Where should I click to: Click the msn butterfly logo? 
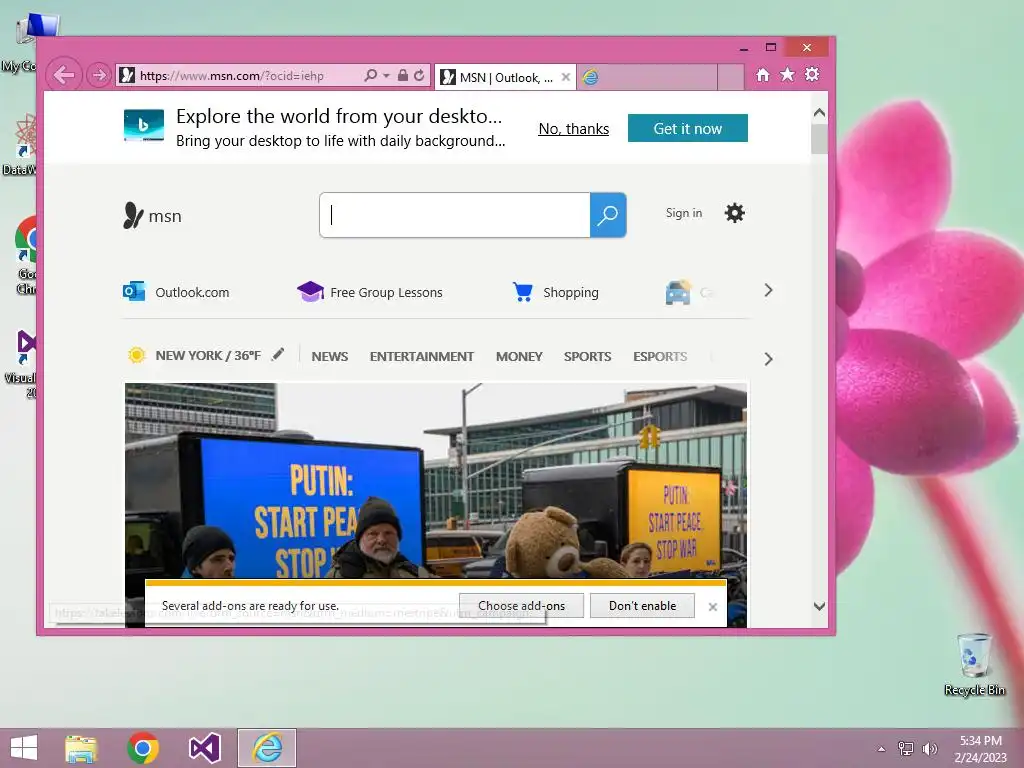pyautogui.click(x=152, y=216)
